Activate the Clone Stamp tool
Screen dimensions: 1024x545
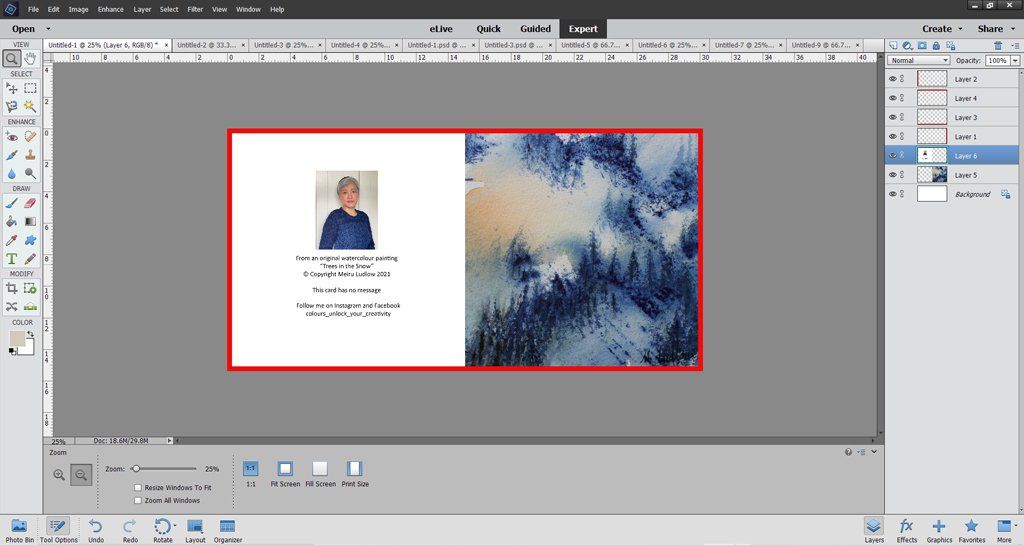30,155
